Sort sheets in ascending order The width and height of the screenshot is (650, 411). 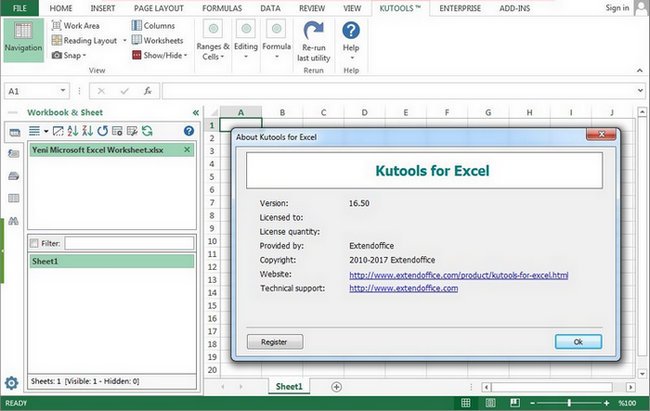click(x=73, y=131)
